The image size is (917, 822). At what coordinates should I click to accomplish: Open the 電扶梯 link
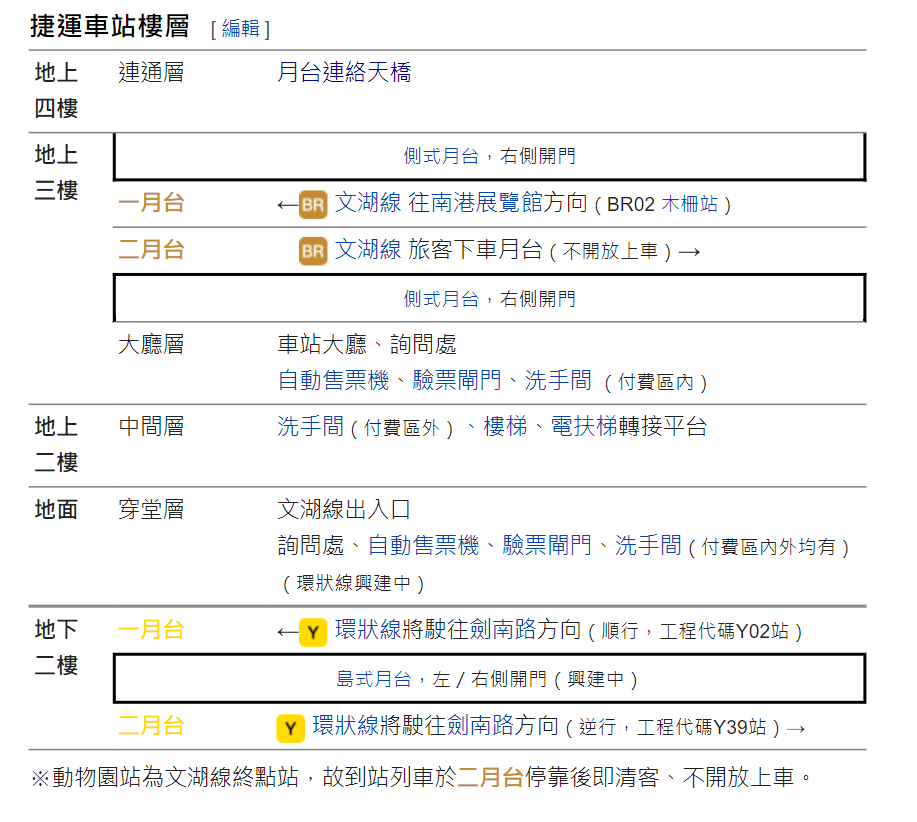[584, 426]
